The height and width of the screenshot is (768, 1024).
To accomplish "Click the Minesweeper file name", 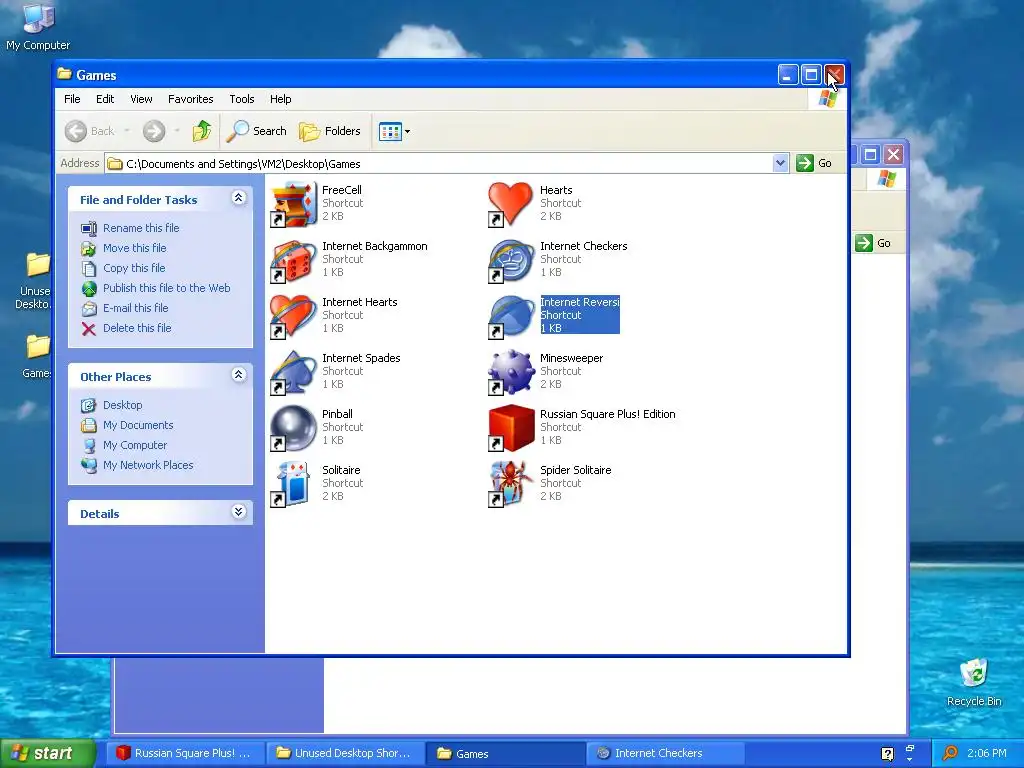I will click(x=571, y=358).
